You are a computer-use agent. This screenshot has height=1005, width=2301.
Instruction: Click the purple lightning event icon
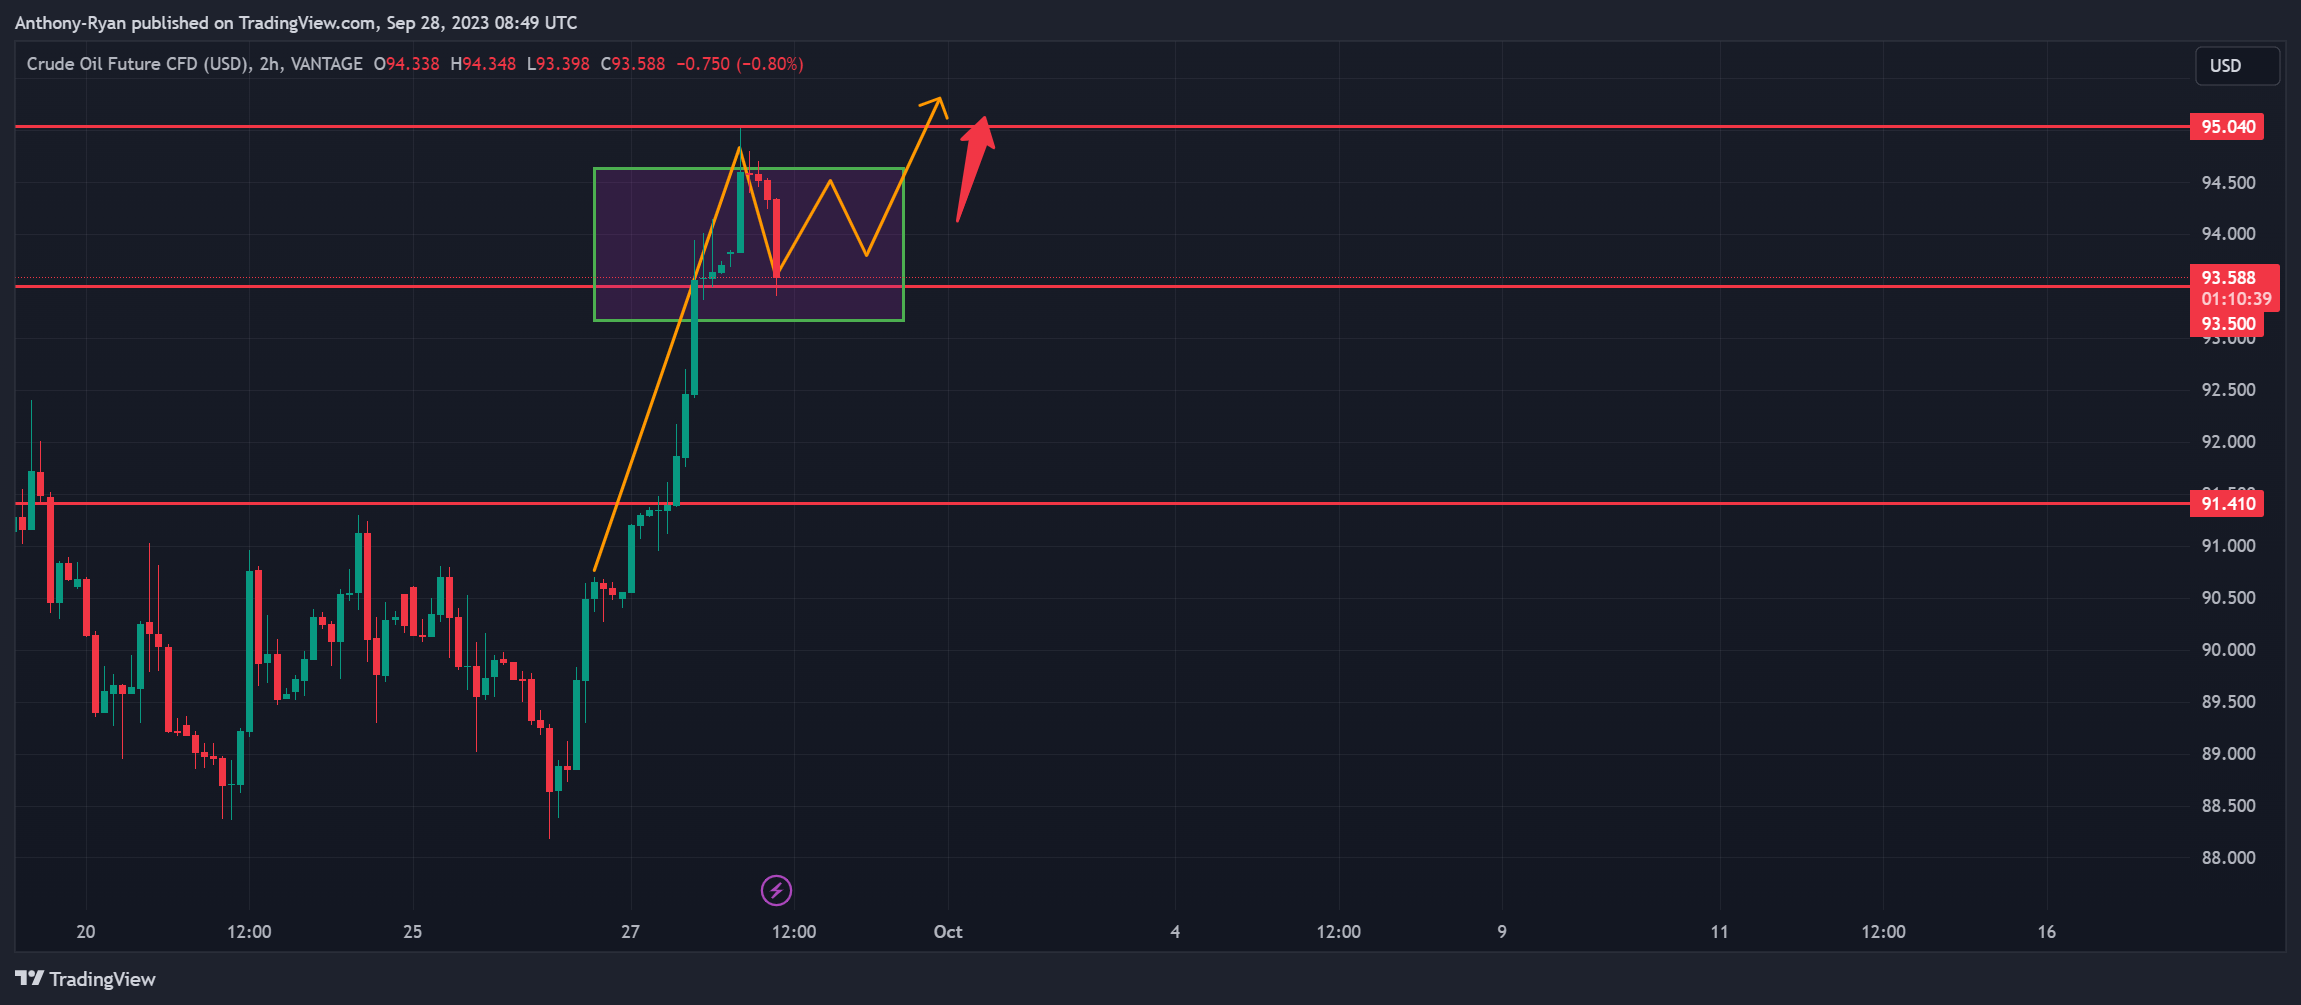pos(776,890)
